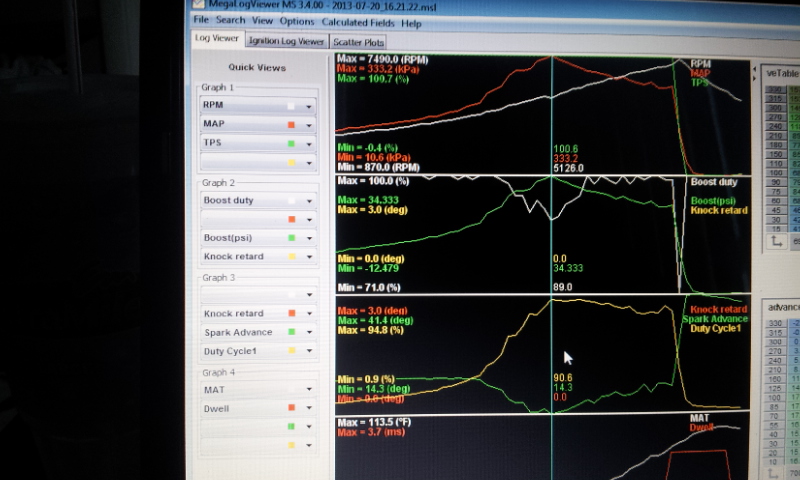
Task: Click the MegaLogViewer app icon in title bar
Action: pyautogui.click(x=198, y=4)
